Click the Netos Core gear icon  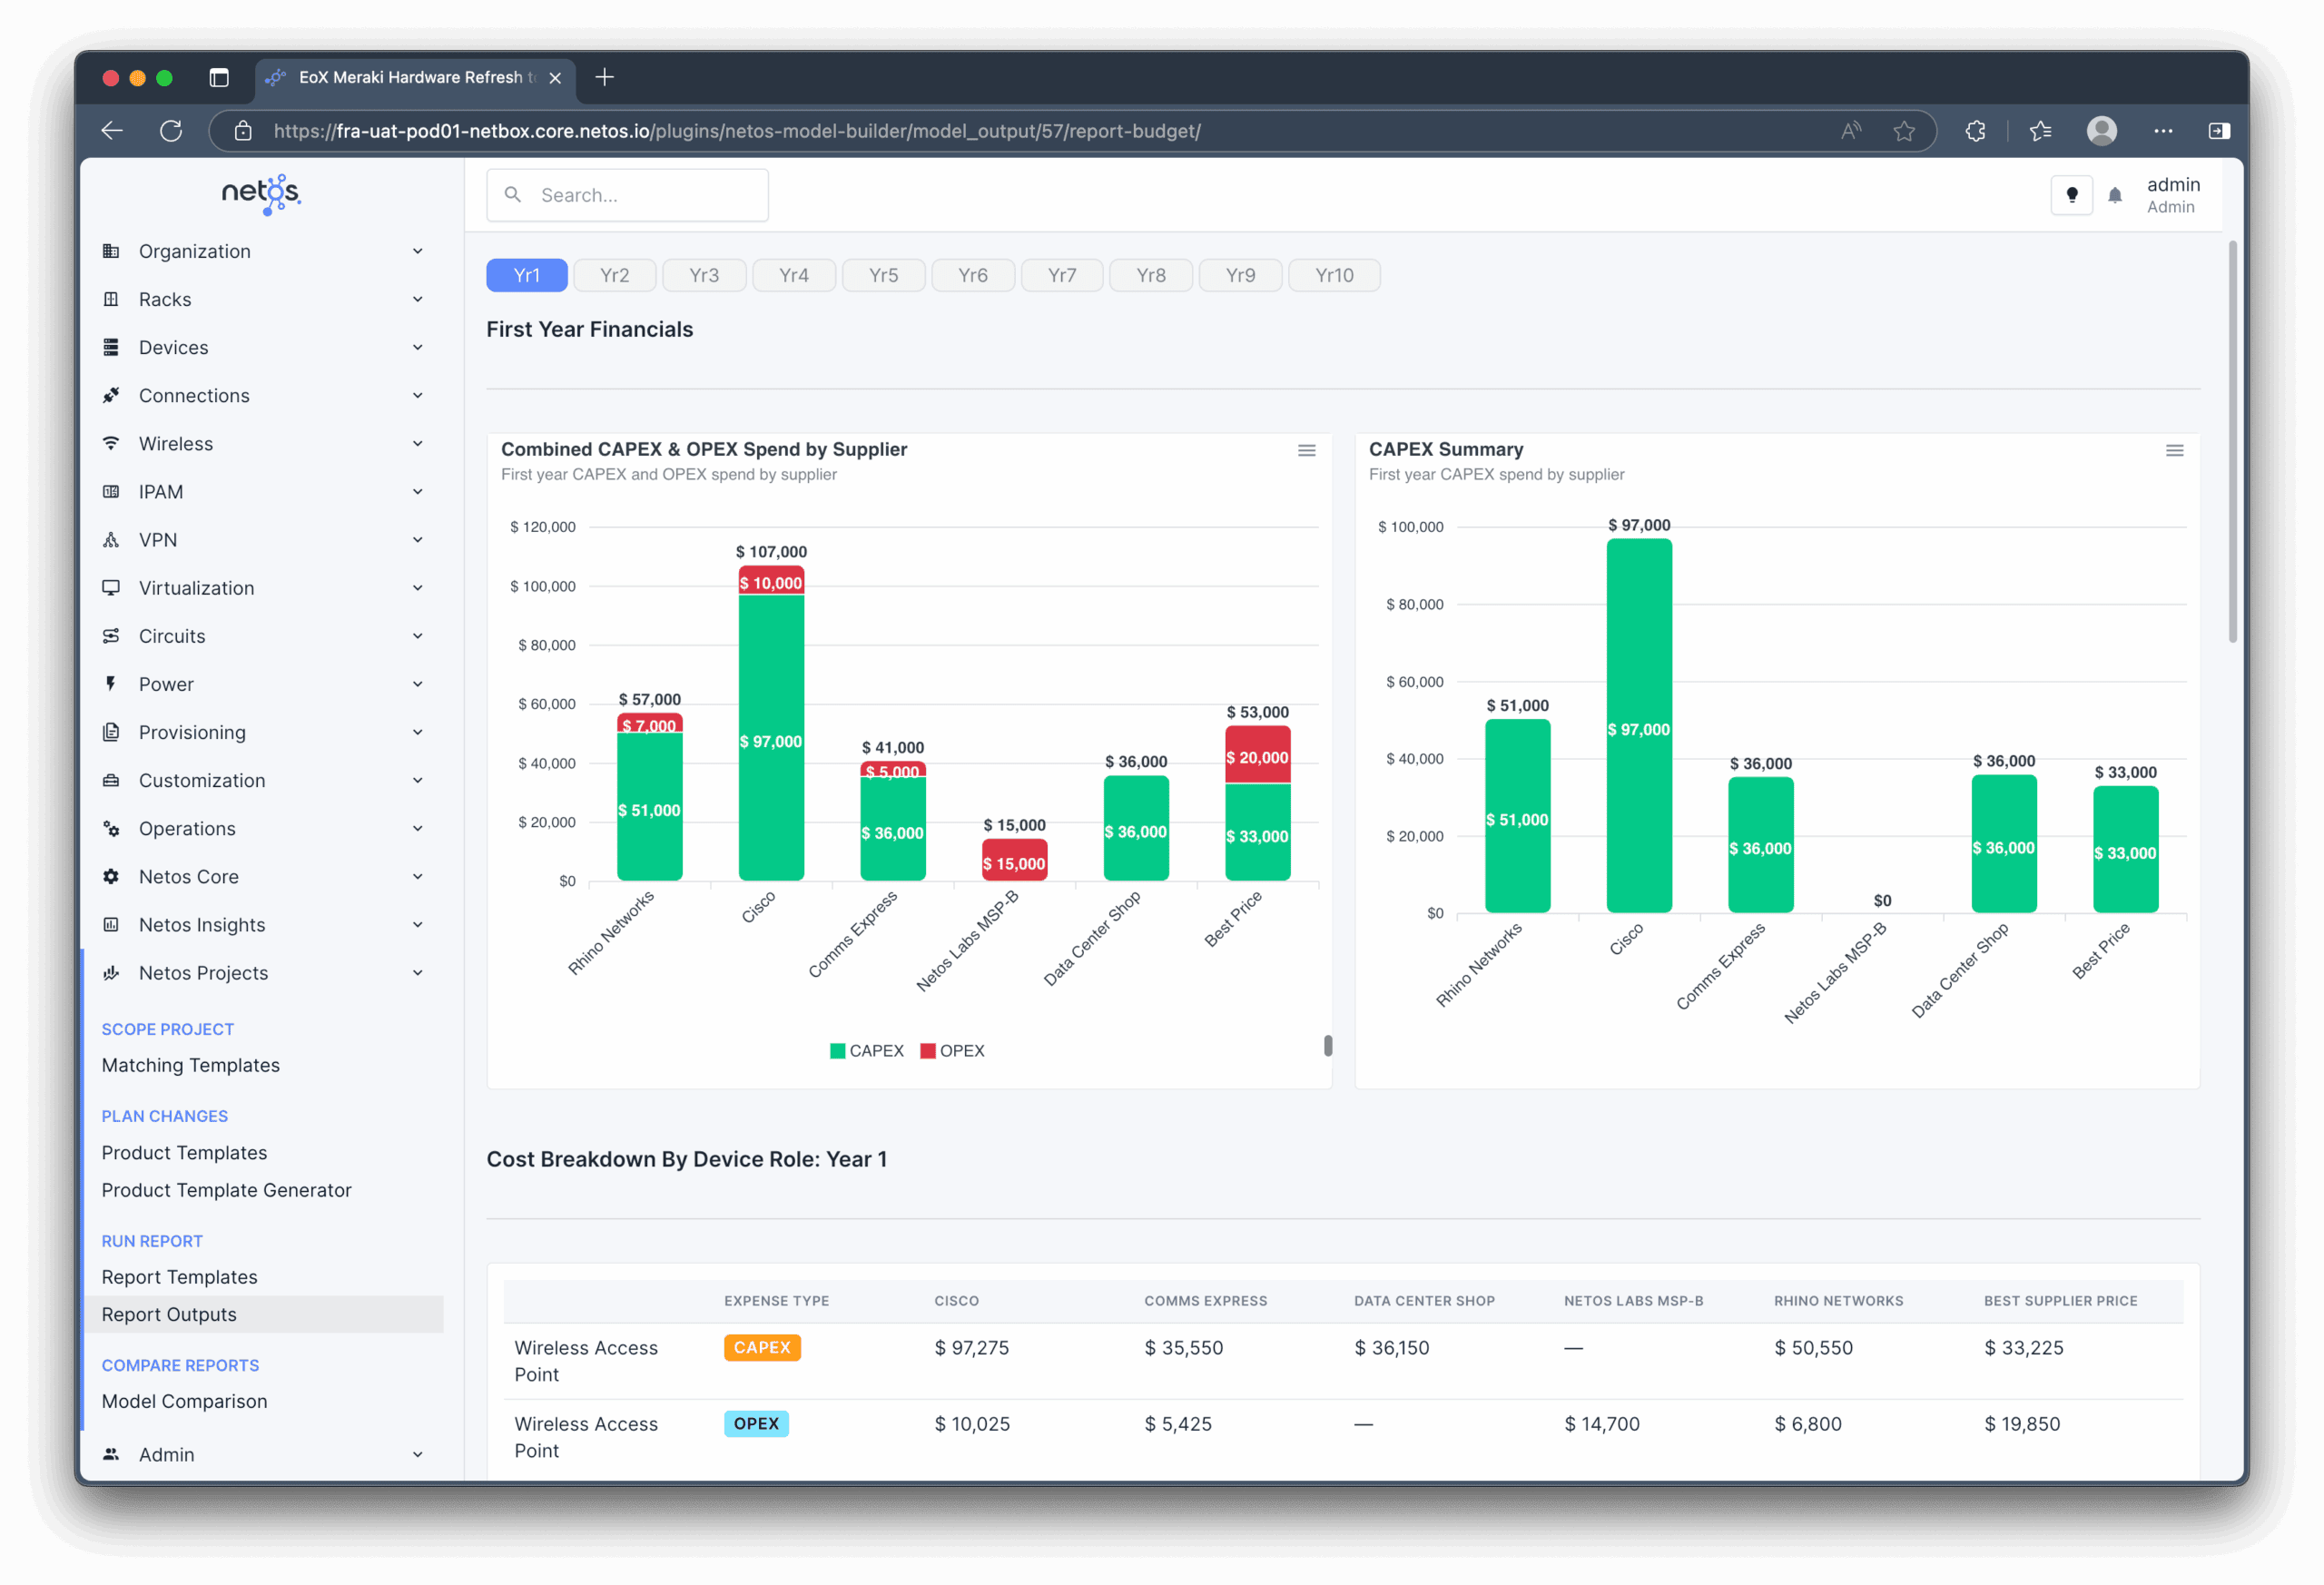click(111, 876)
